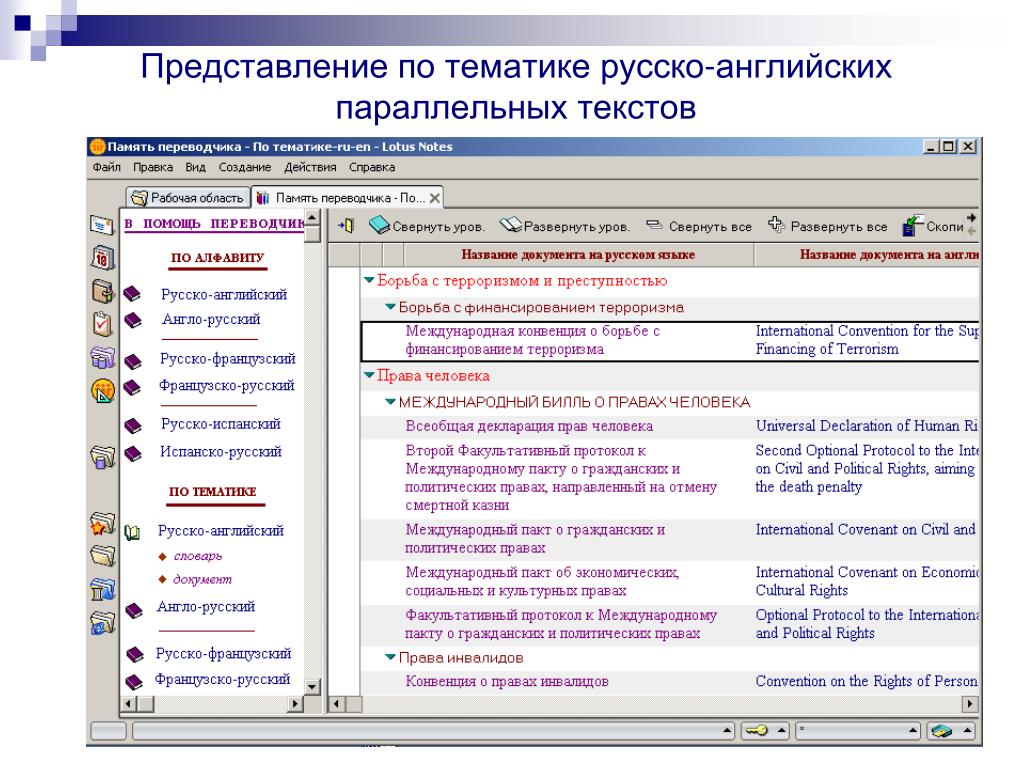Image resolution: width=1024 pixels, height=768 pixels.
Task: Open the словарь sub-link
Action: point(198,556)
